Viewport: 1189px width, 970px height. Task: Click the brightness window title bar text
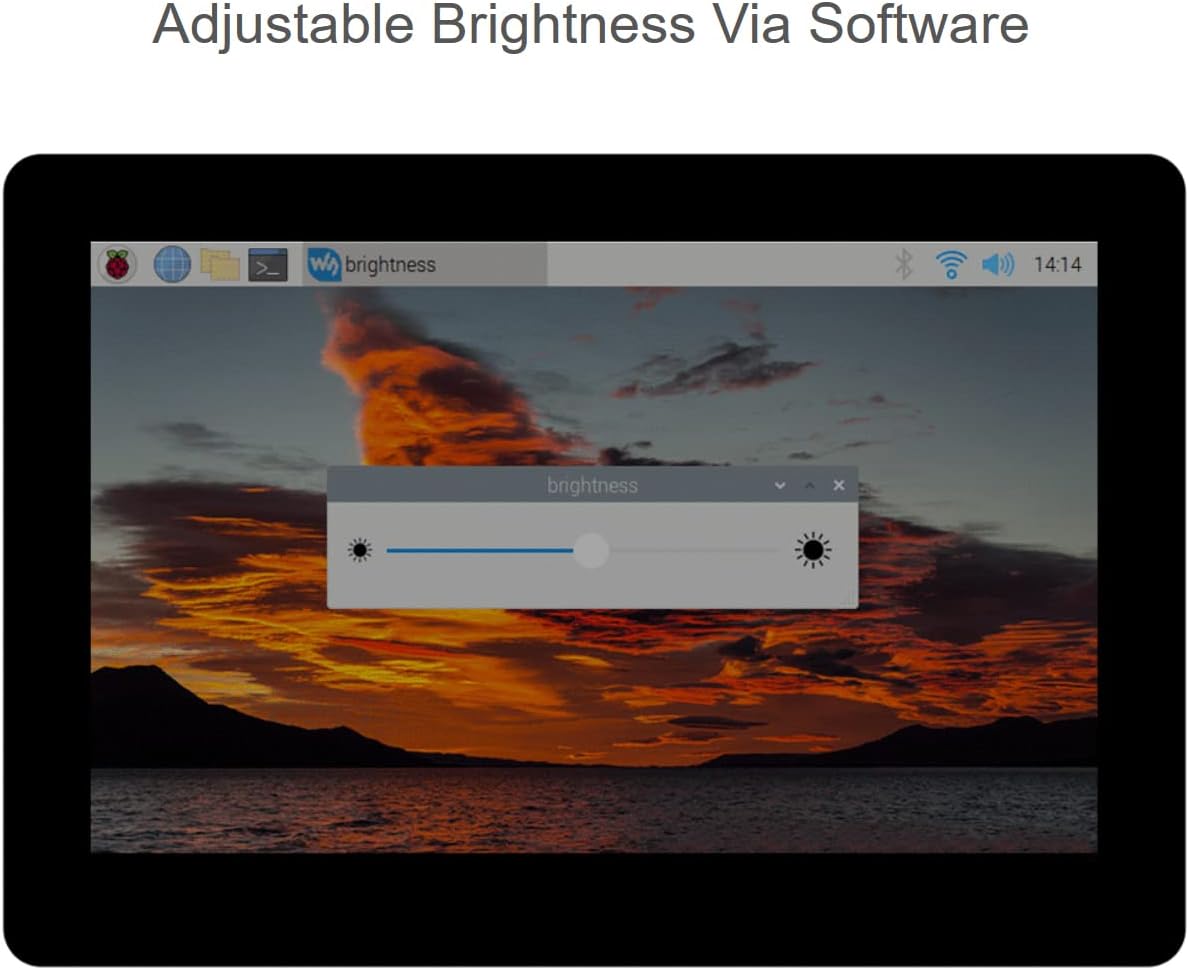click(592, 486)
